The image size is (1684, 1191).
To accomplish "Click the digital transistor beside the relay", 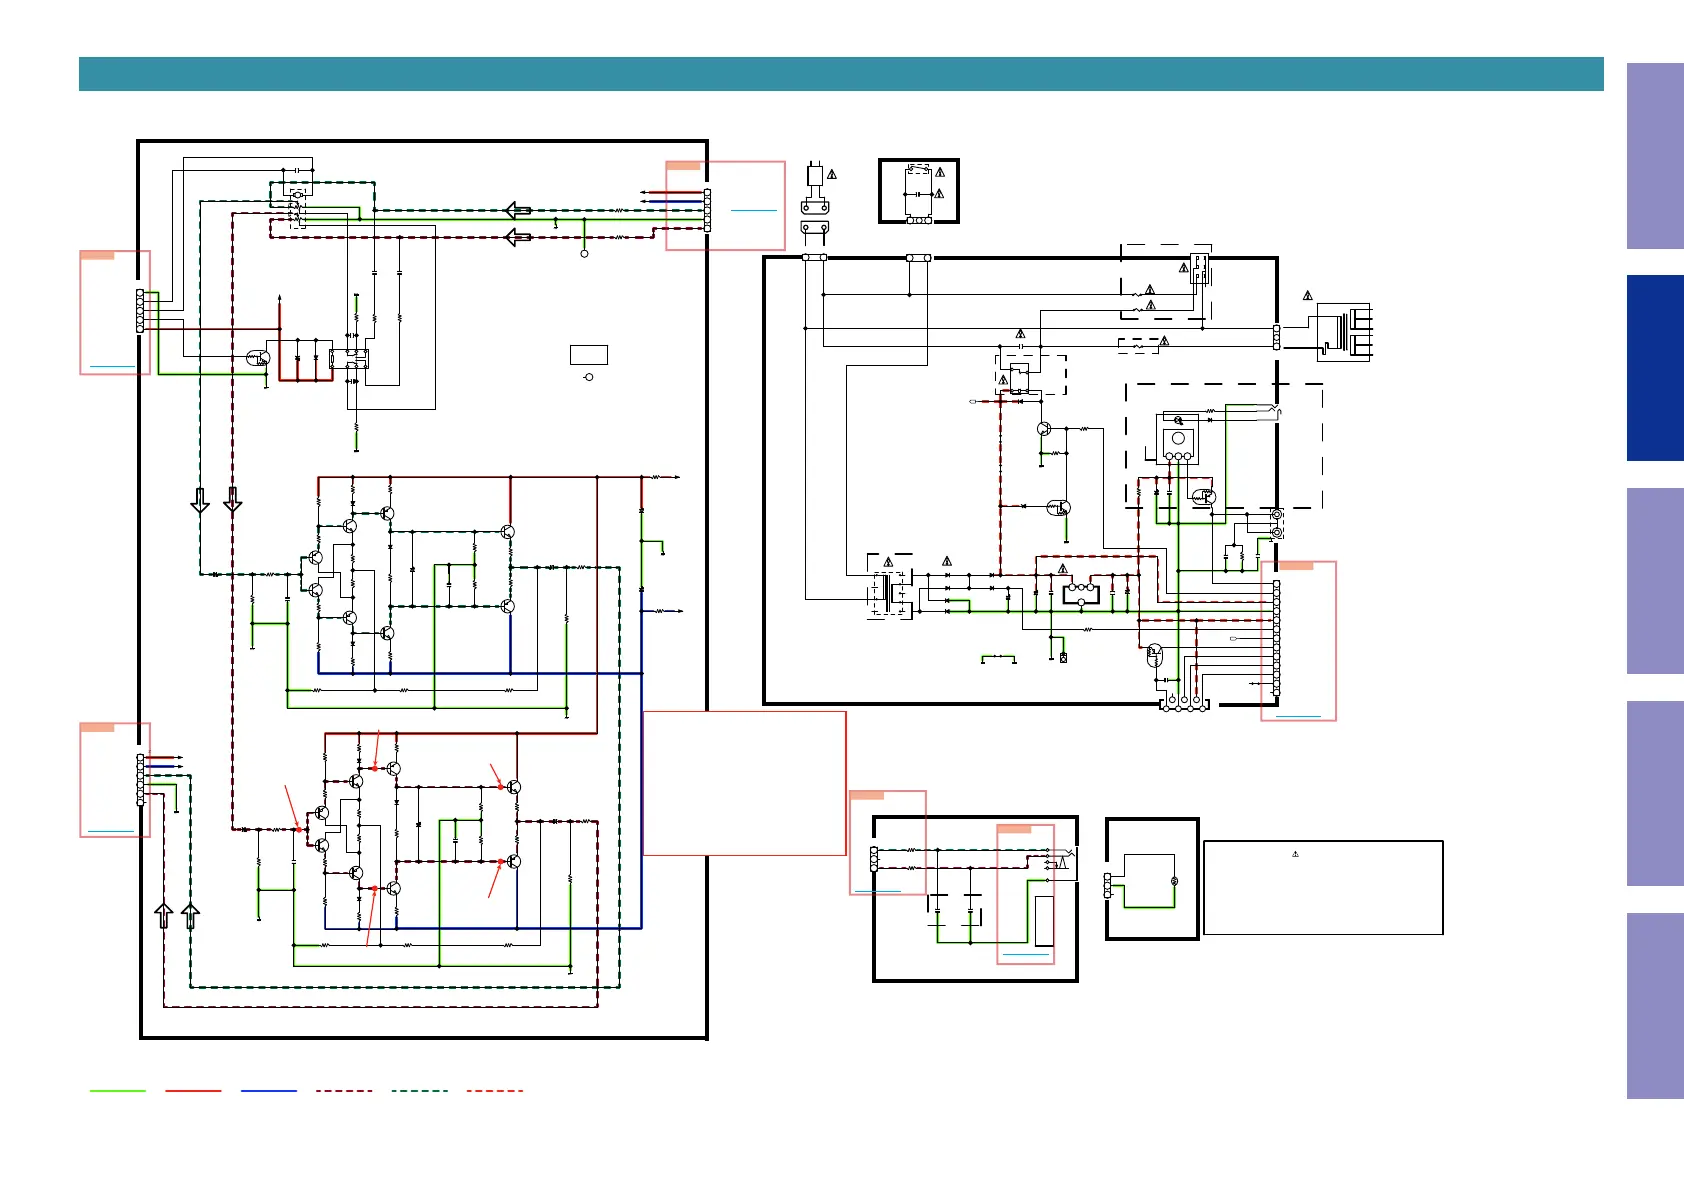I will (259, 357).
